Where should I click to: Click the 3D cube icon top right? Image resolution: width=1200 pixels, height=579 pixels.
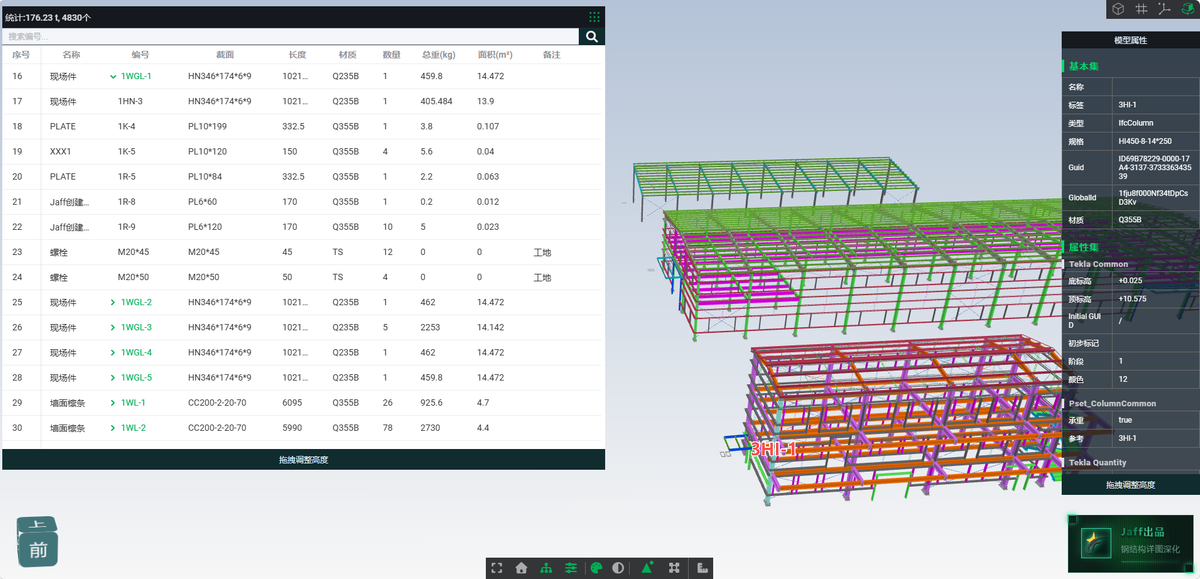(x=1119, y=9)
